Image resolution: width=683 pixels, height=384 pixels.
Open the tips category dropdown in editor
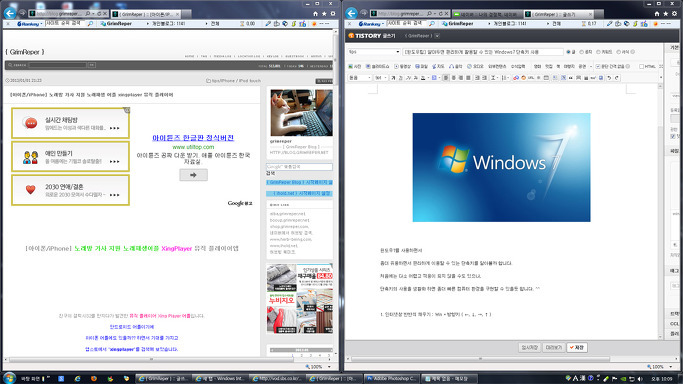coord(374,52)
